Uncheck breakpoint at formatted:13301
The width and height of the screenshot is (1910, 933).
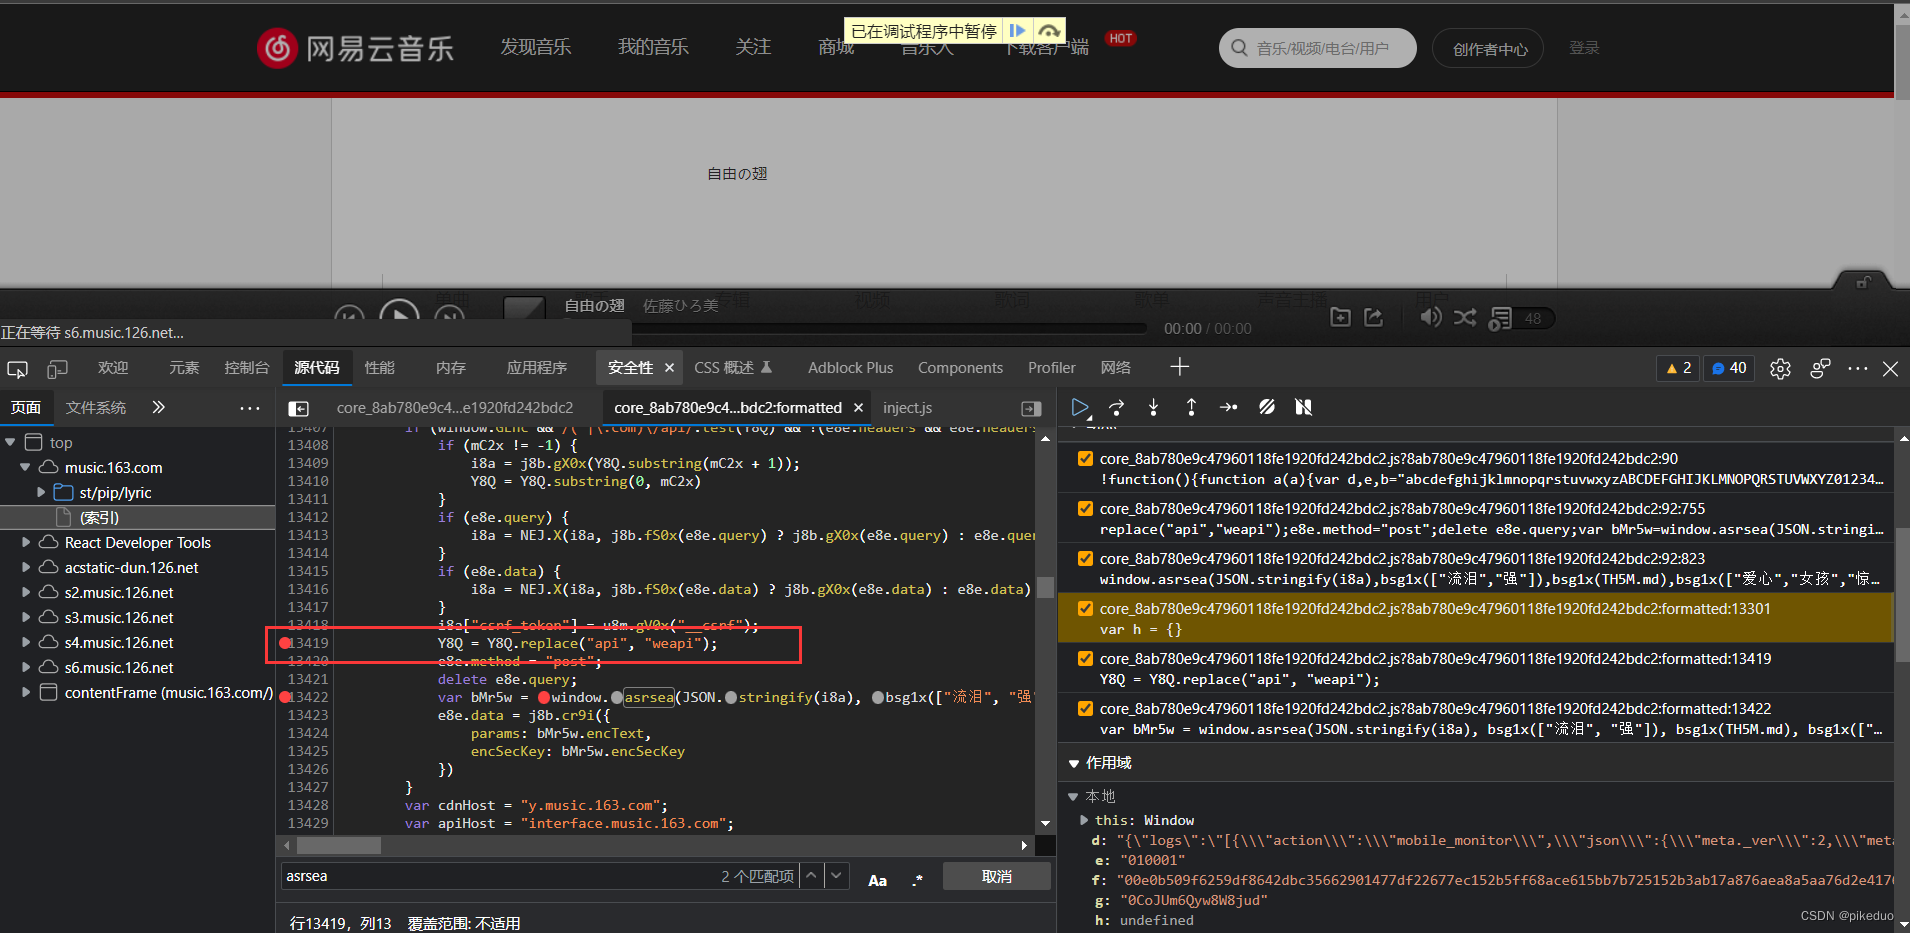point(1085,609)
